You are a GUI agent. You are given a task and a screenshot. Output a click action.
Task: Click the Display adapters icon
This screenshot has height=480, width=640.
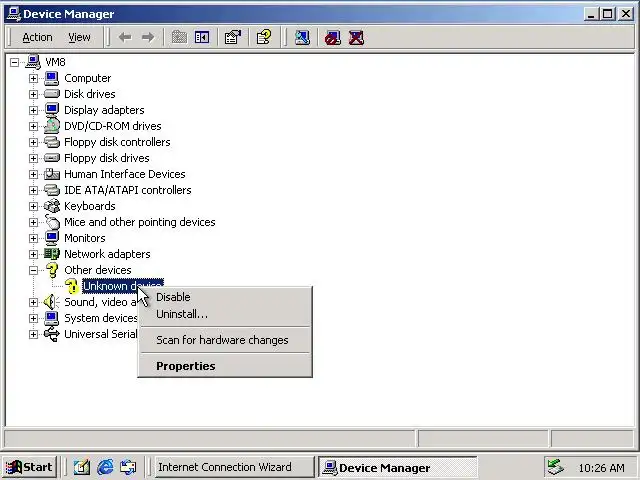pyautogui.click(x=52, y=110)
